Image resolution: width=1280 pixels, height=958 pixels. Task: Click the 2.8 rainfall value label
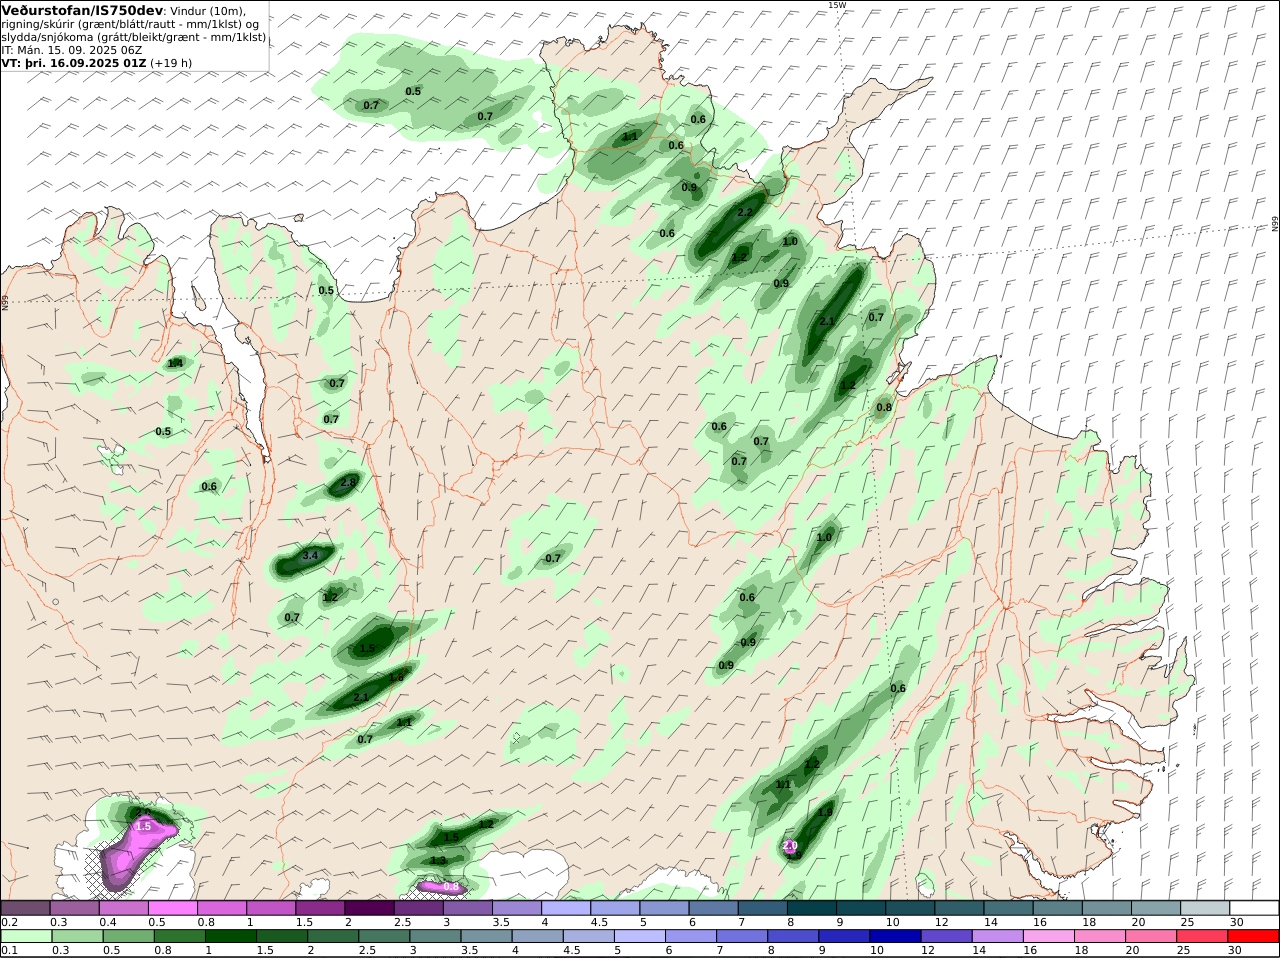click(348, 482)
